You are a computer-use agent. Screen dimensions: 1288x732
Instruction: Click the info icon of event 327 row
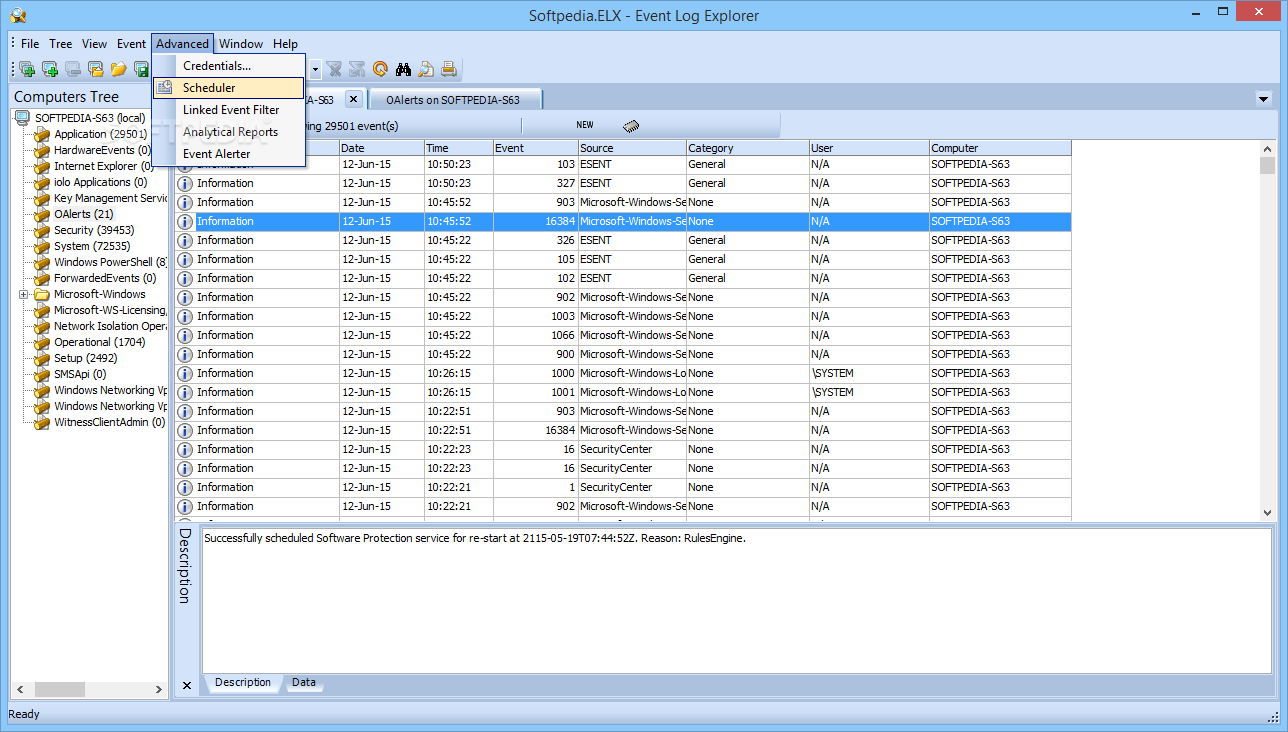pos(185,184)
